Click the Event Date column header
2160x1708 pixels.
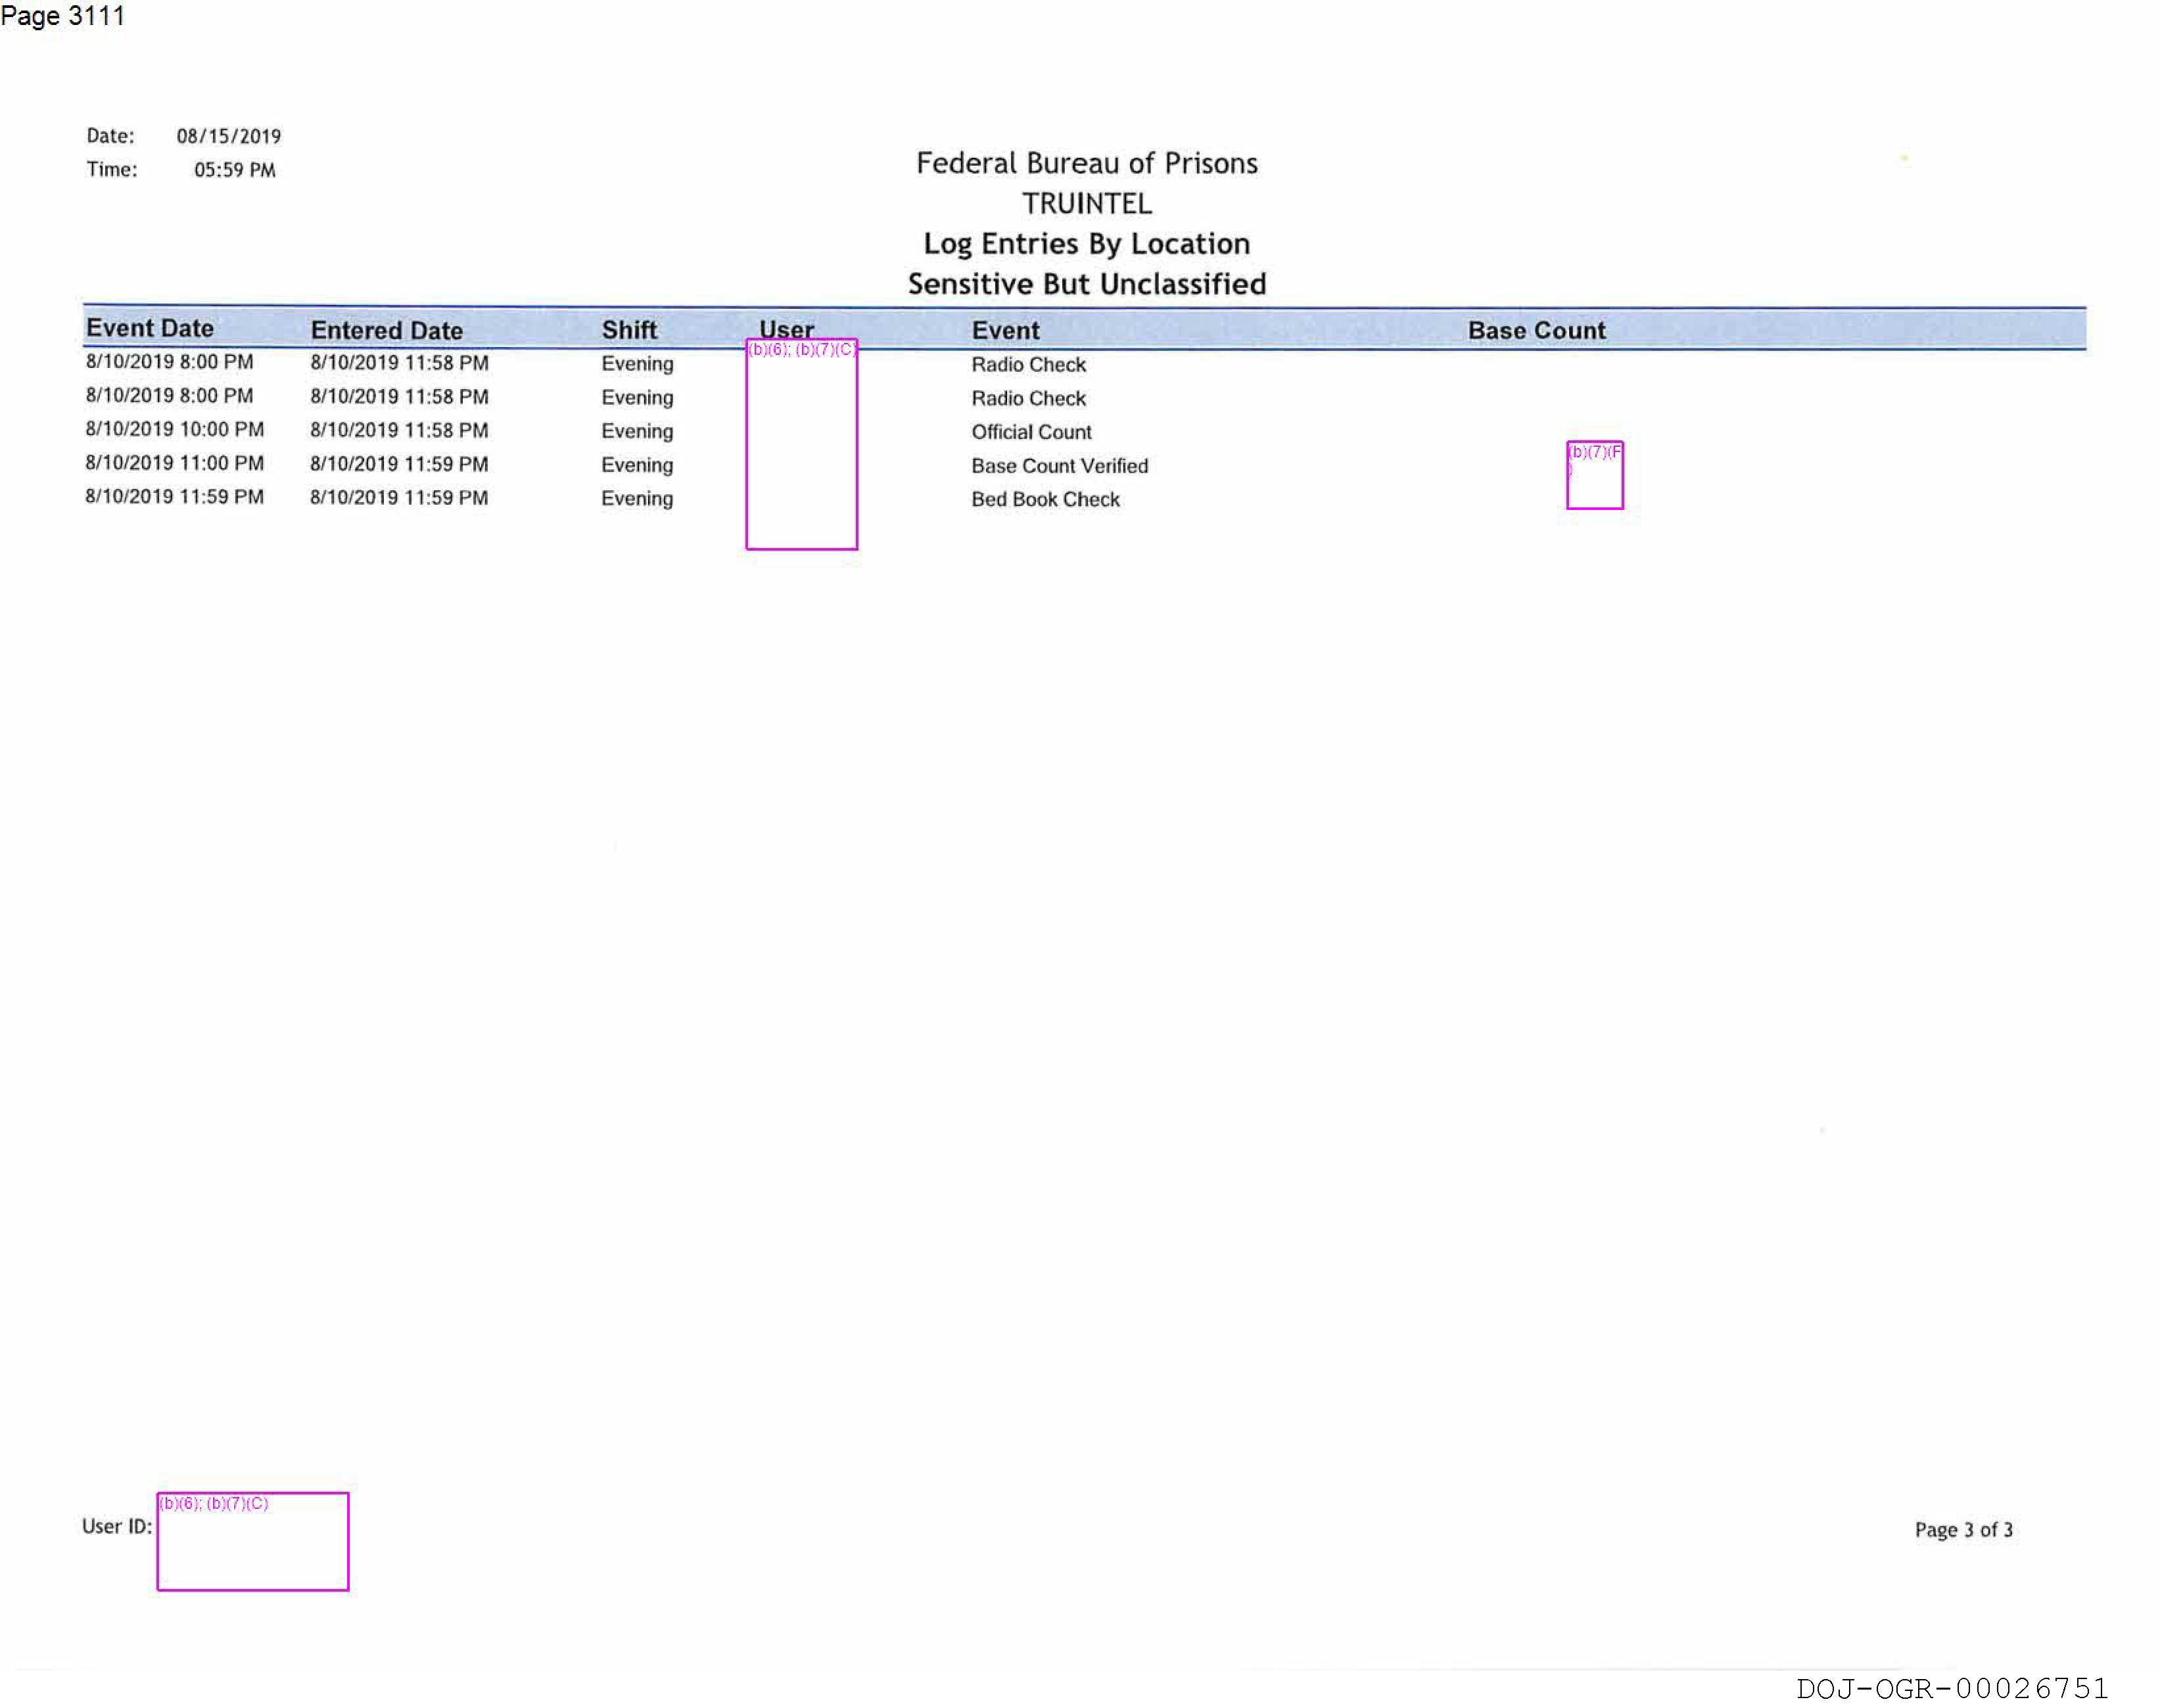pos(150,328)
